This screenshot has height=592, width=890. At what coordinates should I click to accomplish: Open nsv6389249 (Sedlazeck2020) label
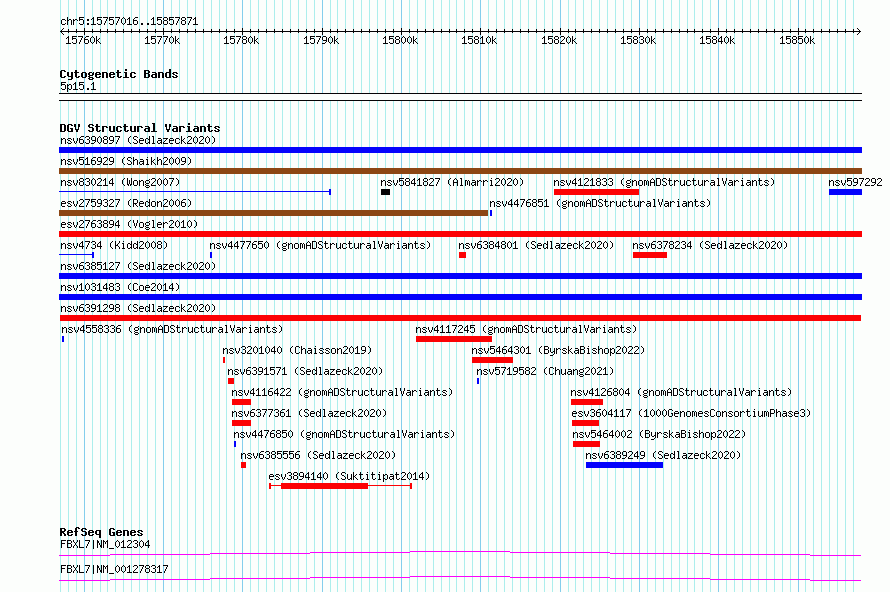[x=664, y=455]
